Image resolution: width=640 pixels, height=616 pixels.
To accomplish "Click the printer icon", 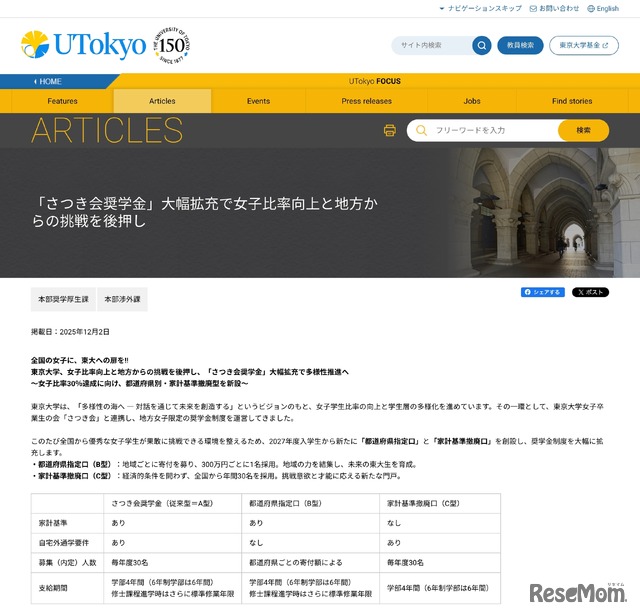I will [x=389, y=130].
